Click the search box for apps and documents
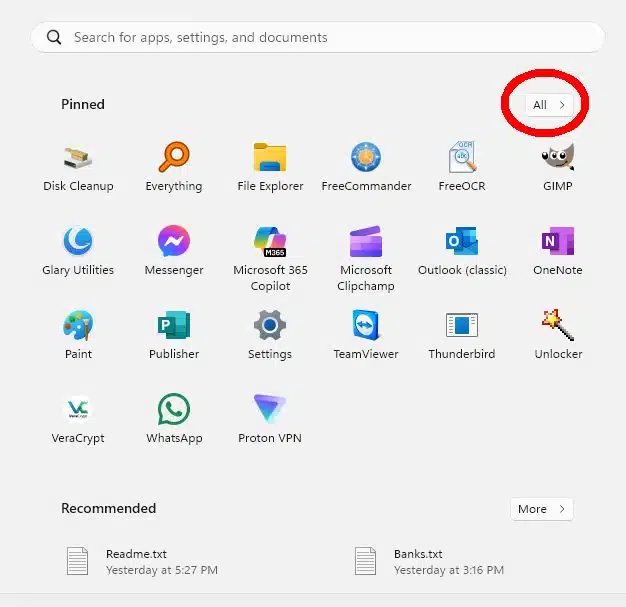The height and width of the screenshot is (607, 626). pyautogui.click(x=318, y=38)
